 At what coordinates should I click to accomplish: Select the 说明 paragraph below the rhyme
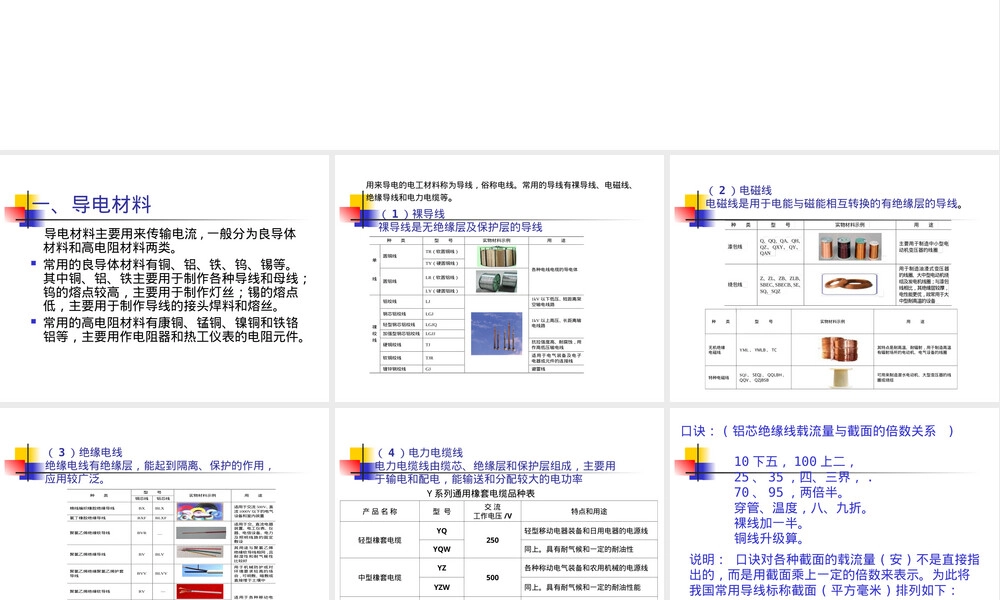click(x=834, y=574)
